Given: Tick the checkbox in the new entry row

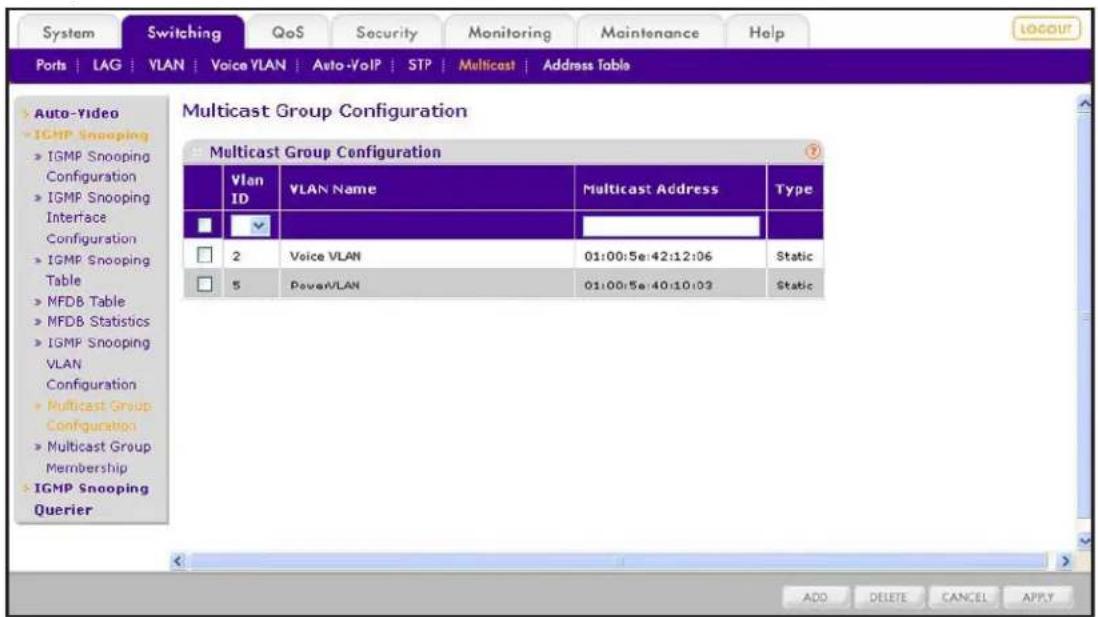Looking at the screenshot, I should (204, 226).
